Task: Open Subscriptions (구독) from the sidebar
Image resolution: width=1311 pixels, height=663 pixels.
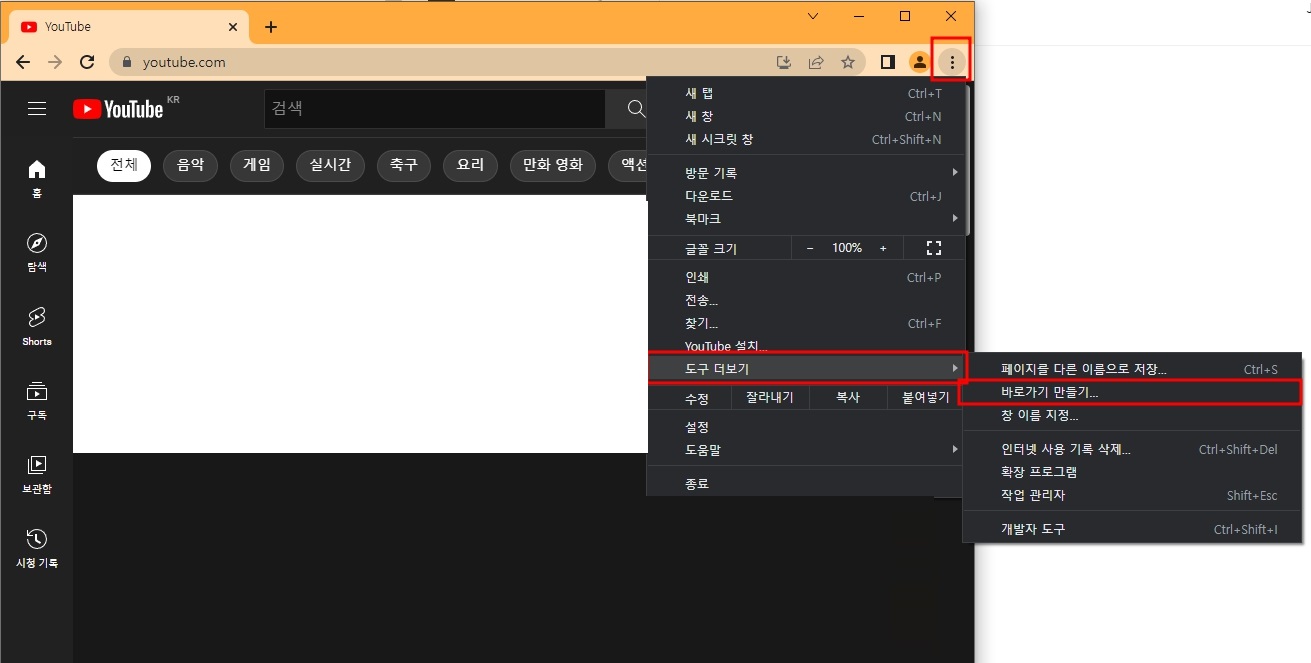Action: click(36, 392)
